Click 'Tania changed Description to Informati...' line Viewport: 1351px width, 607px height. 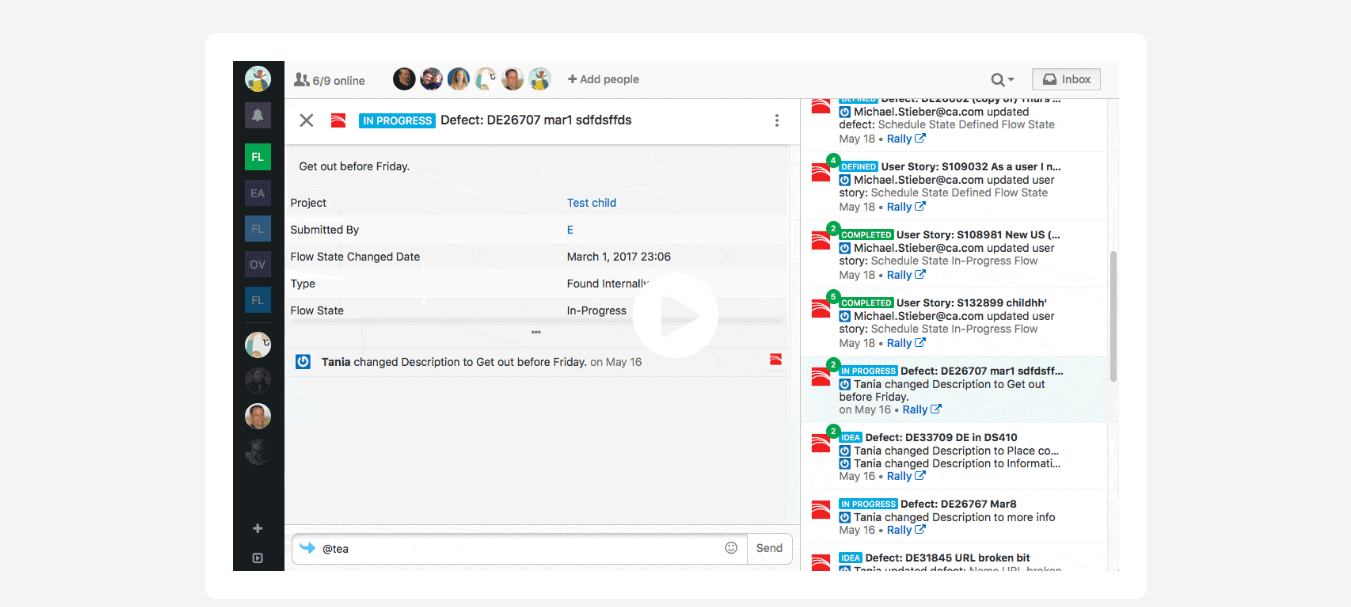pyautogui.click(x=957, y=464)
